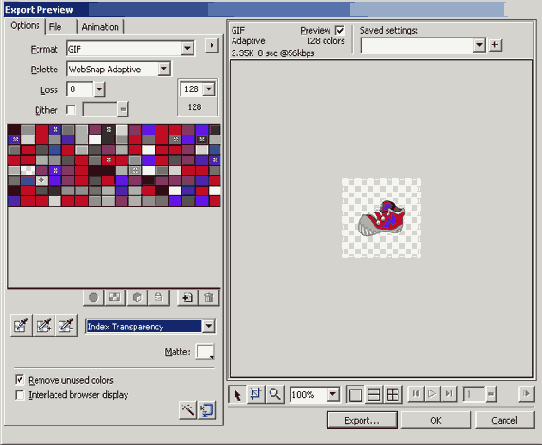The image size is (542, 445).
Task: Switch to the Animation tab
Action: [100, 27]
